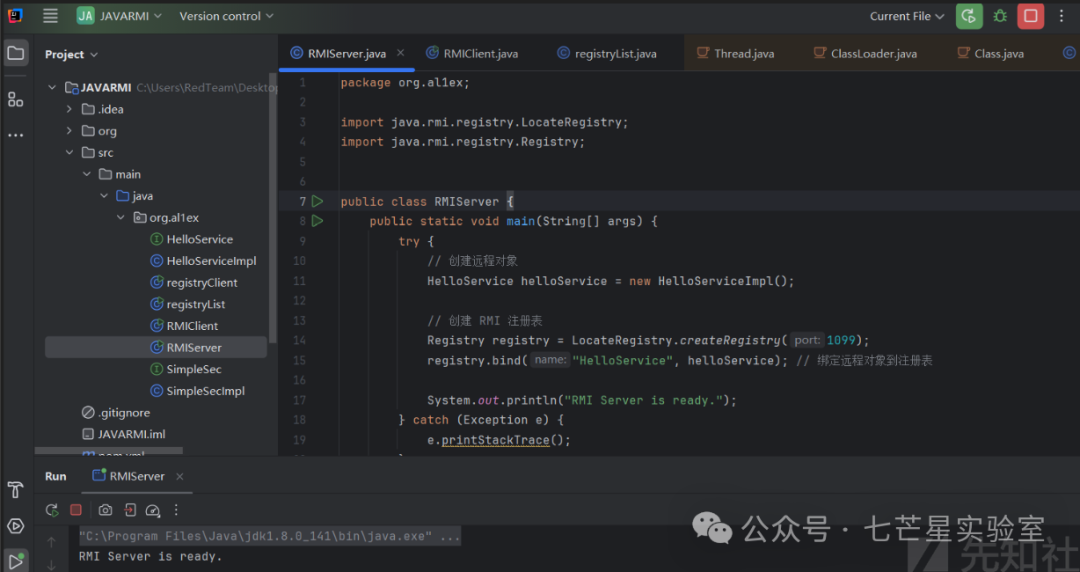Click the project tree horizontal scrollbar
The height and width of the screenshot is (572, 1080).
[x=109, y=451]
